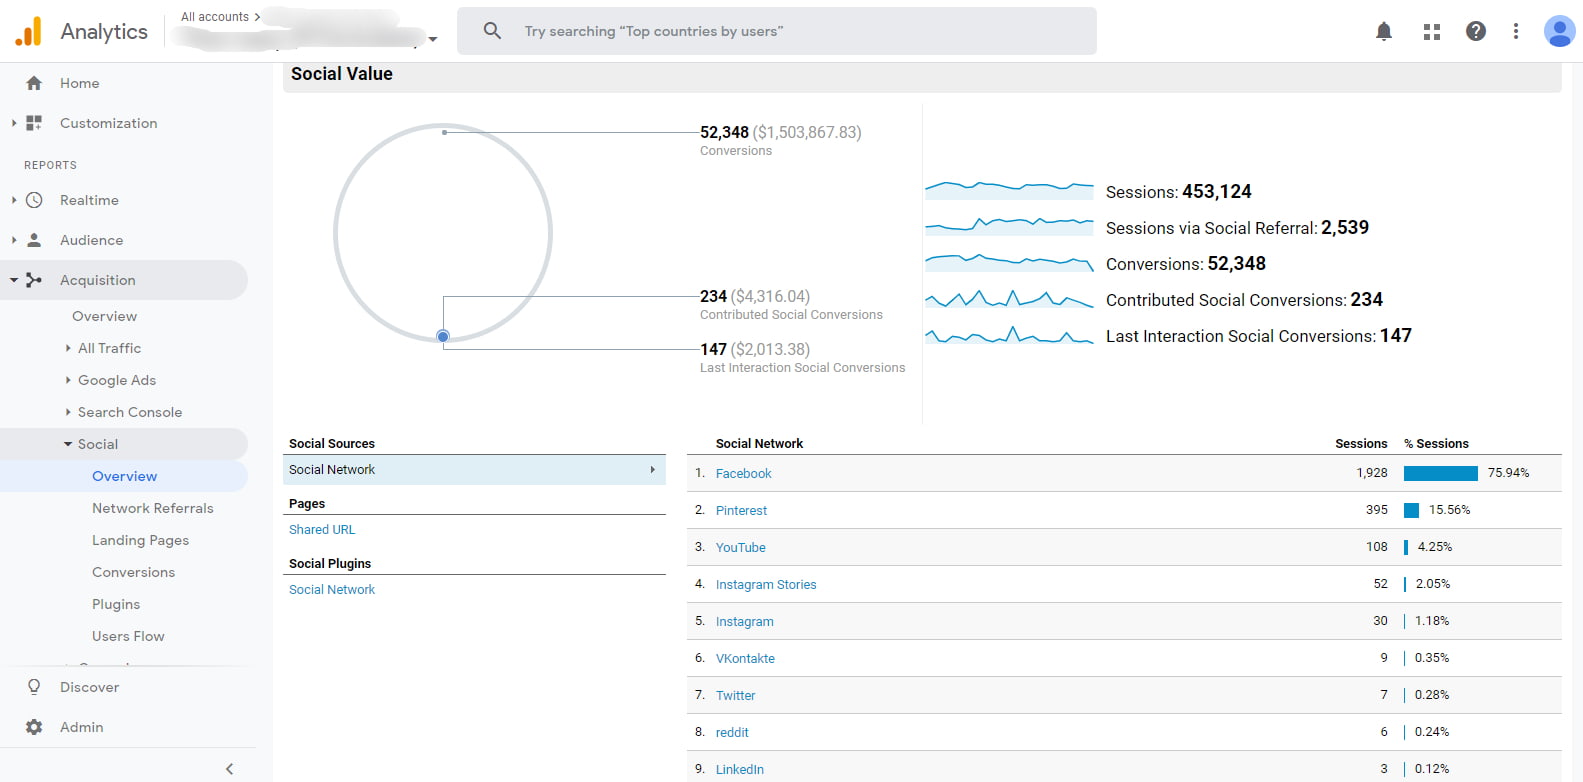This screenshot has width=1583, height=782.
Task: Click the All accounts breadcrumb
Action: (x=215, y=17)
